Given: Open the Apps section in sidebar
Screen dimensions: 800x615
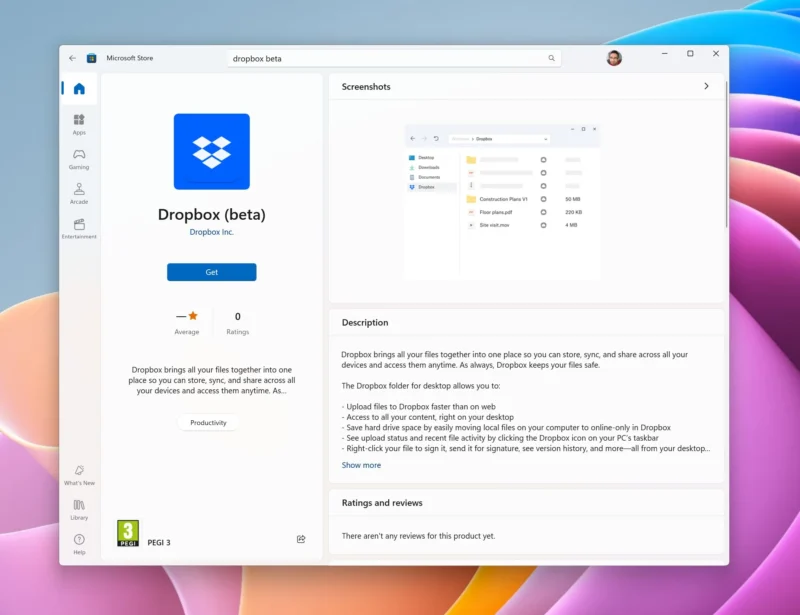Looking at the screenshot, I should [x=80, y=124].
